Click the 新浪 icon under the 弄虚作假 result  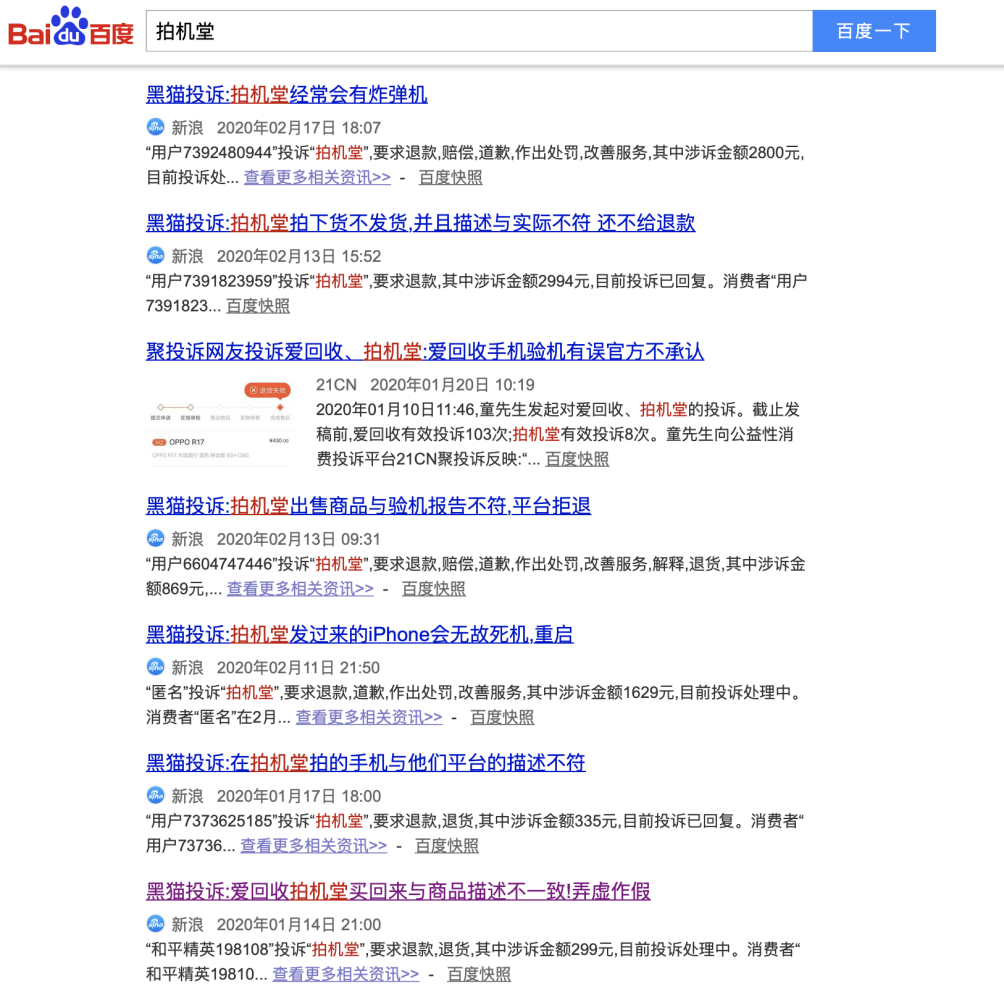point(154,924)
